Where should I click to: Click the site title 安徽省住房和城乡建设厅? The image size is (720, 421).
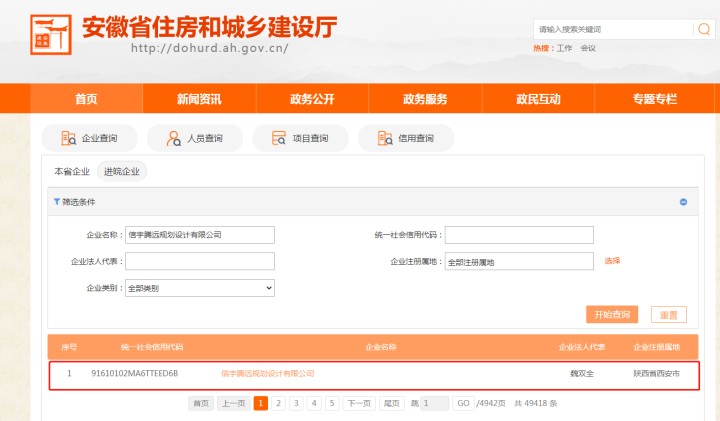(209, 27)
